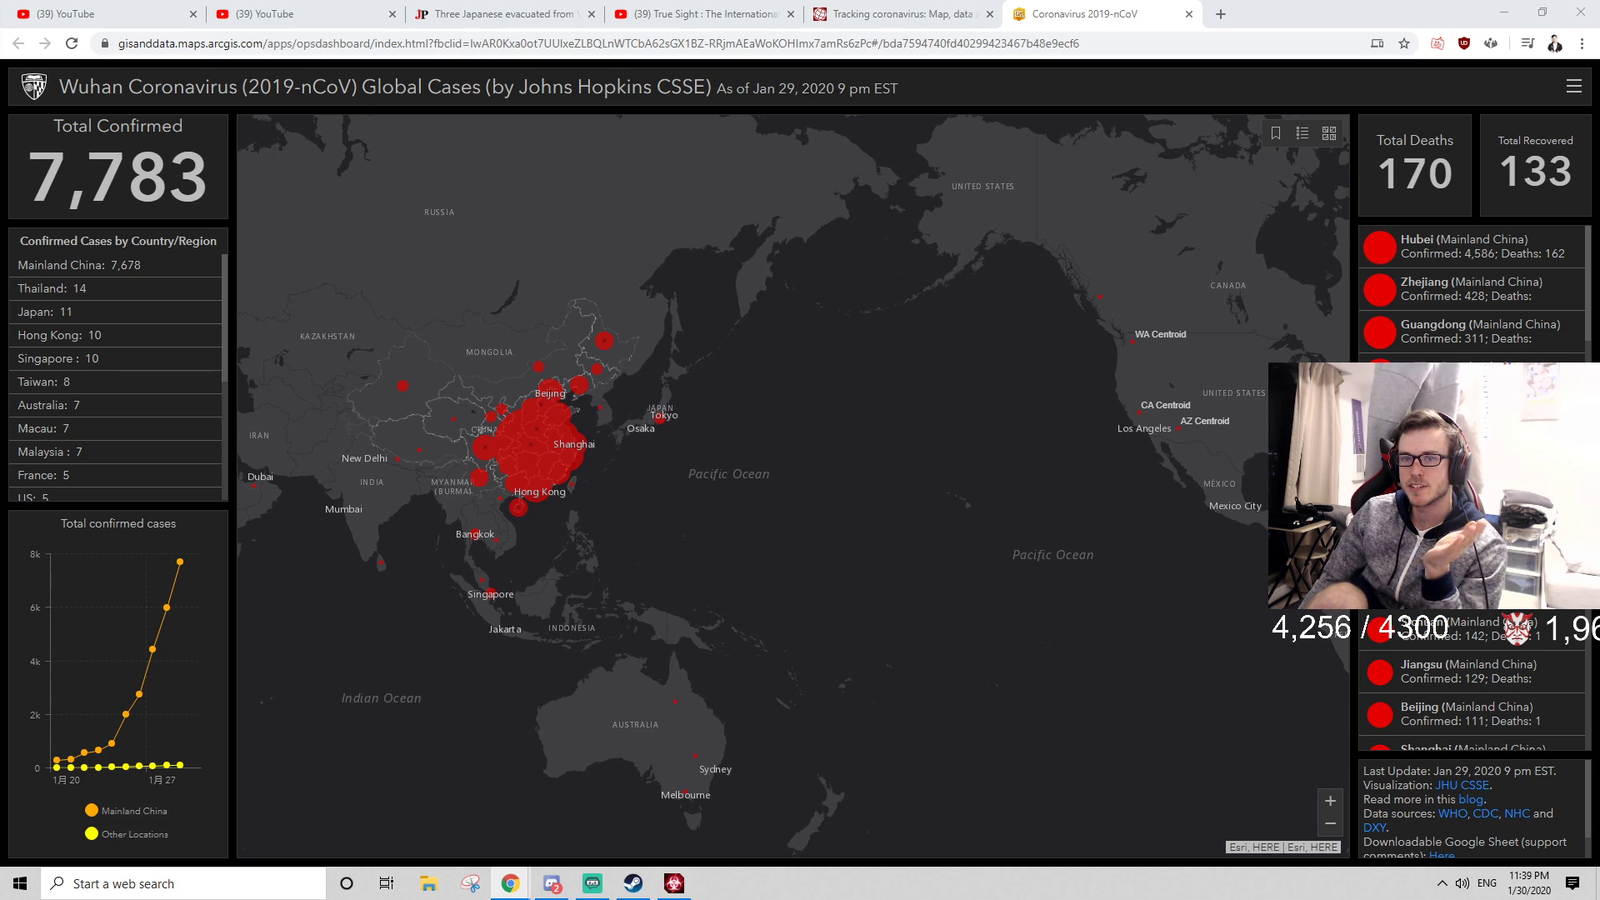Select Malaysia: 7 in country list
The width and height of the screenshot is (1600, 900).
[x=115, y=452]
